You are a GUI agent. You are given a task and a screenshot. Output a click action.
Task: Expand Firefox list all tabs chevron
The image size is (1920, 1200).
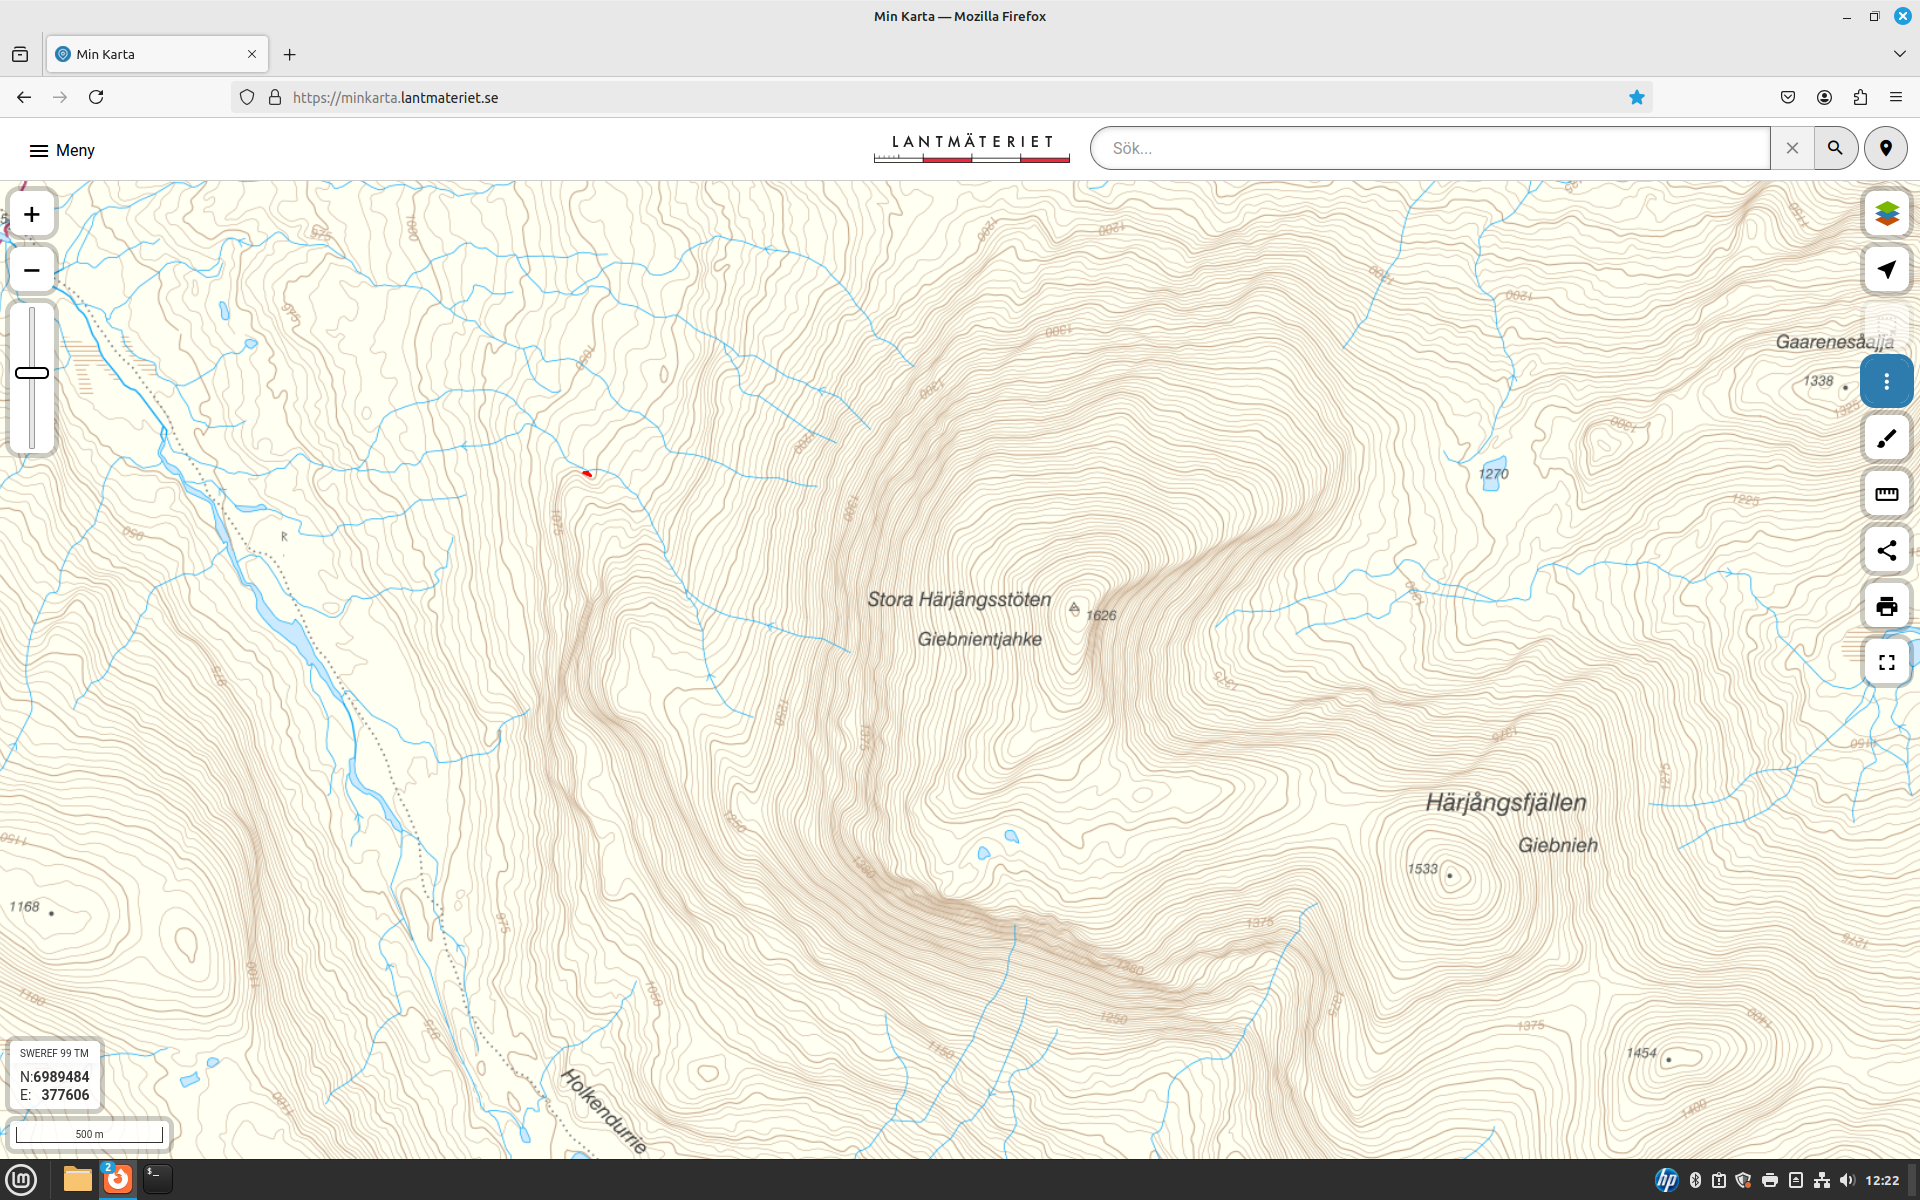1899,54
